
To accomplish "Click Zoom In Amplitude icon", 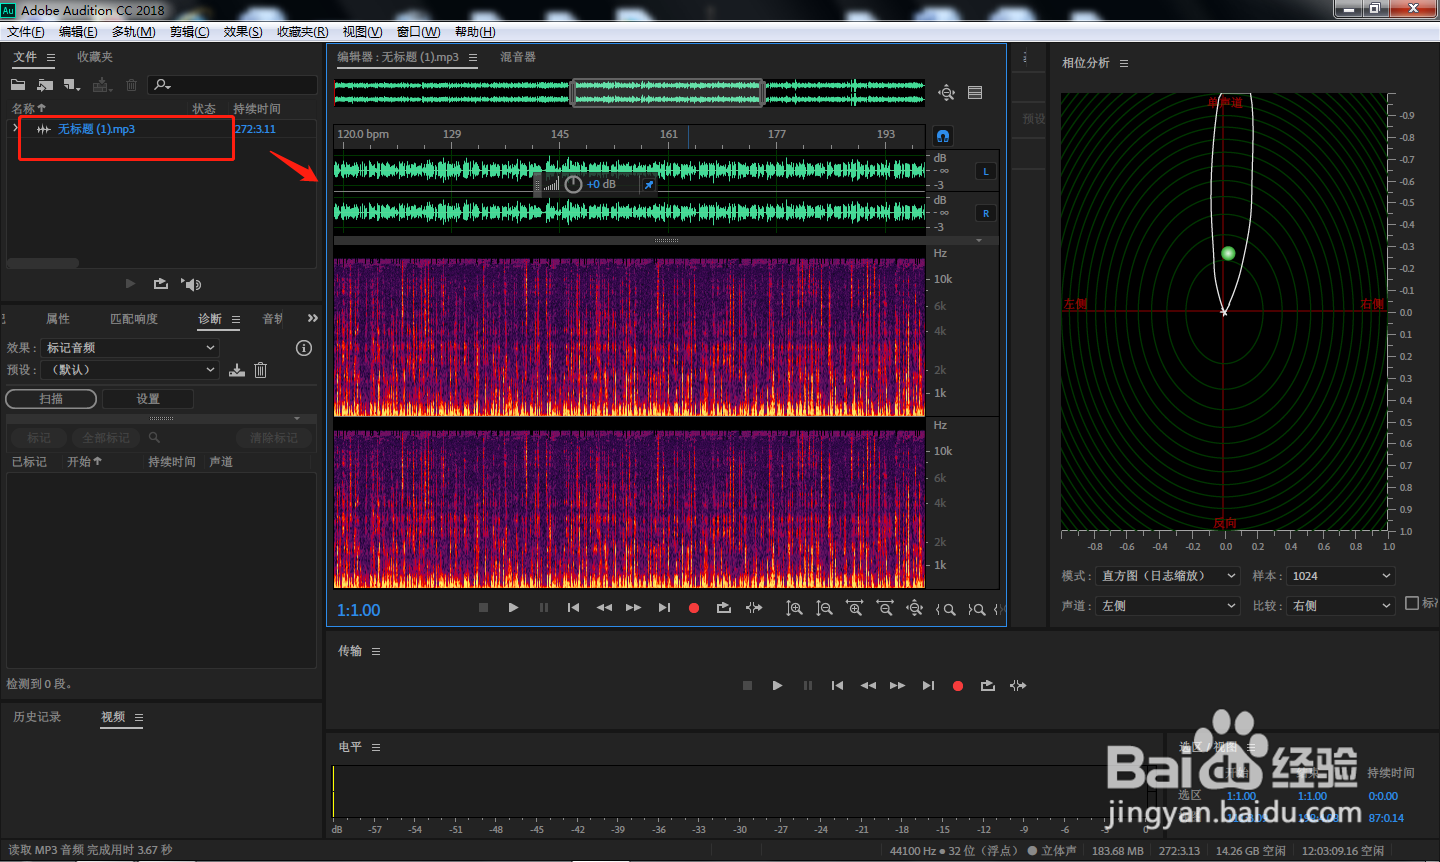I will tap(794, 608).
